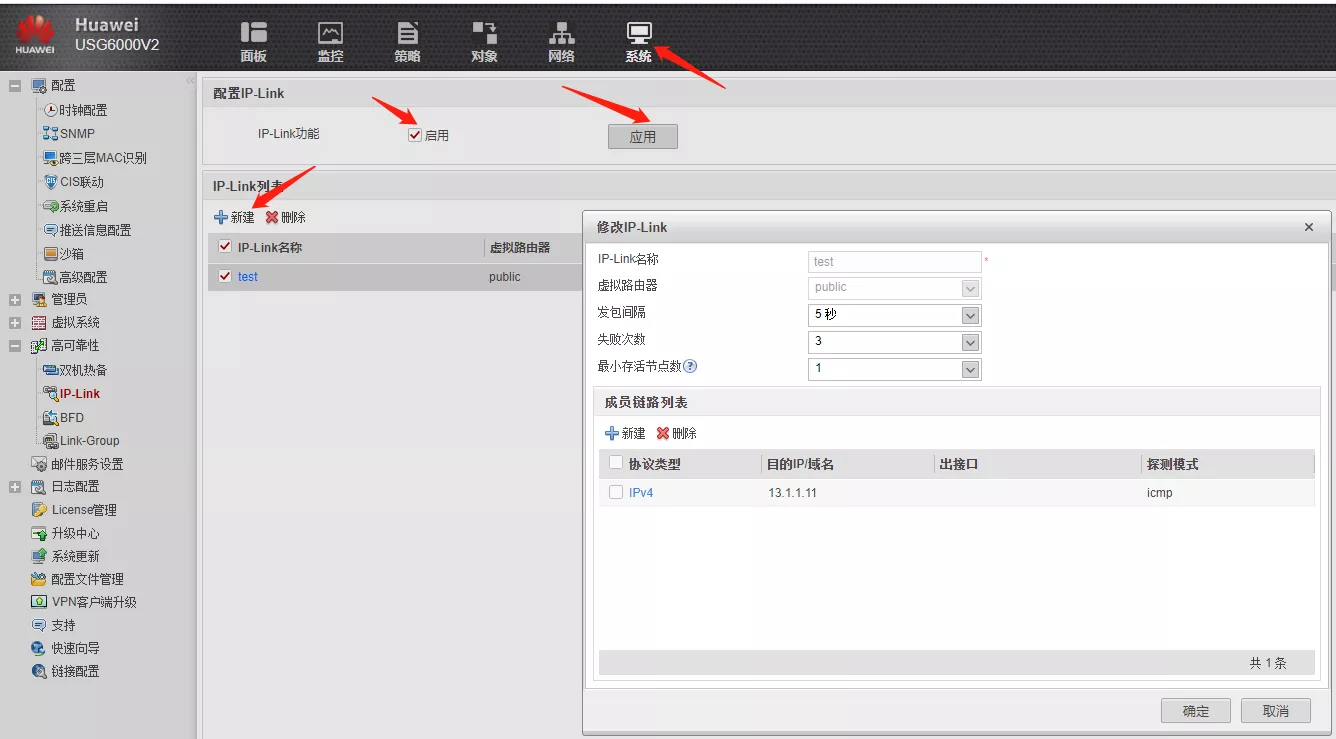Open the 网络 network icon
Viewport: 1336px width, 739px height.
pos(561,33)
